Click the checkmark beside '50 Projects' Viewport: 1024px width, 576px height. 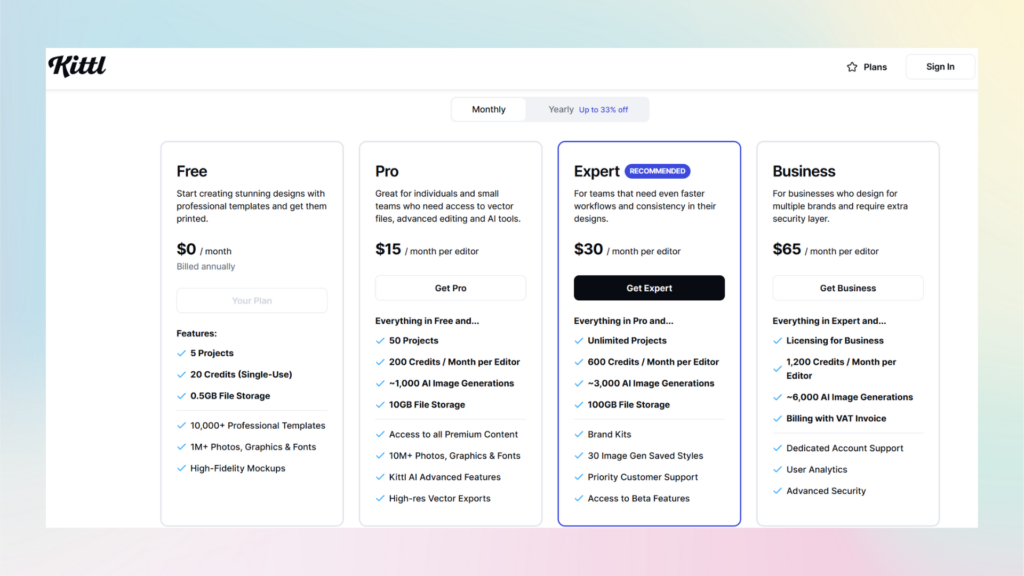pos(380,341)
